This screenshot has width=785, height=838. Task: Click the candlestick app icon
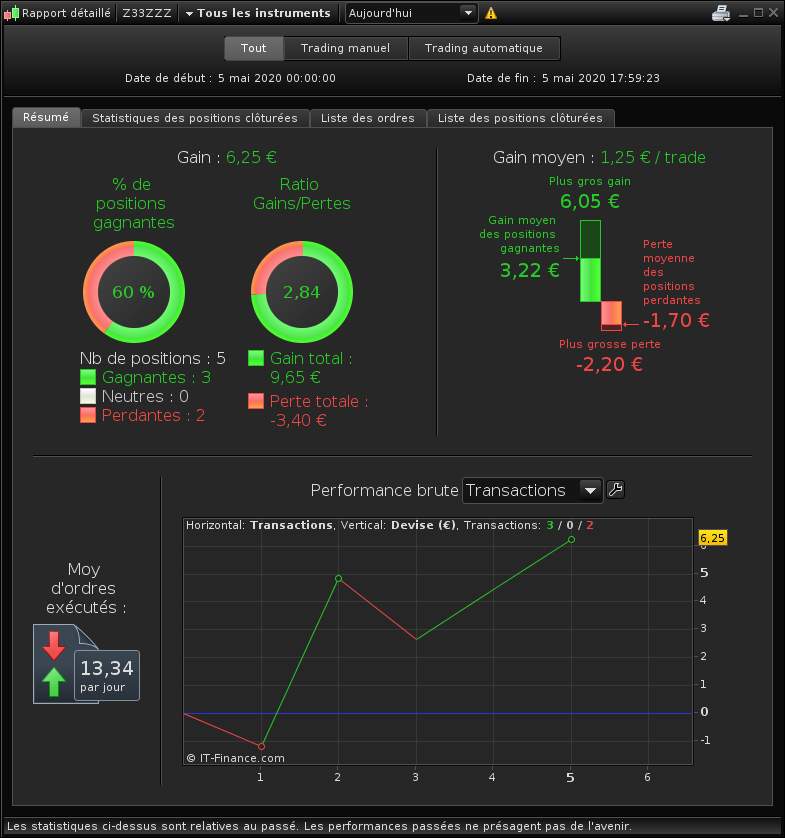(11, 13)
